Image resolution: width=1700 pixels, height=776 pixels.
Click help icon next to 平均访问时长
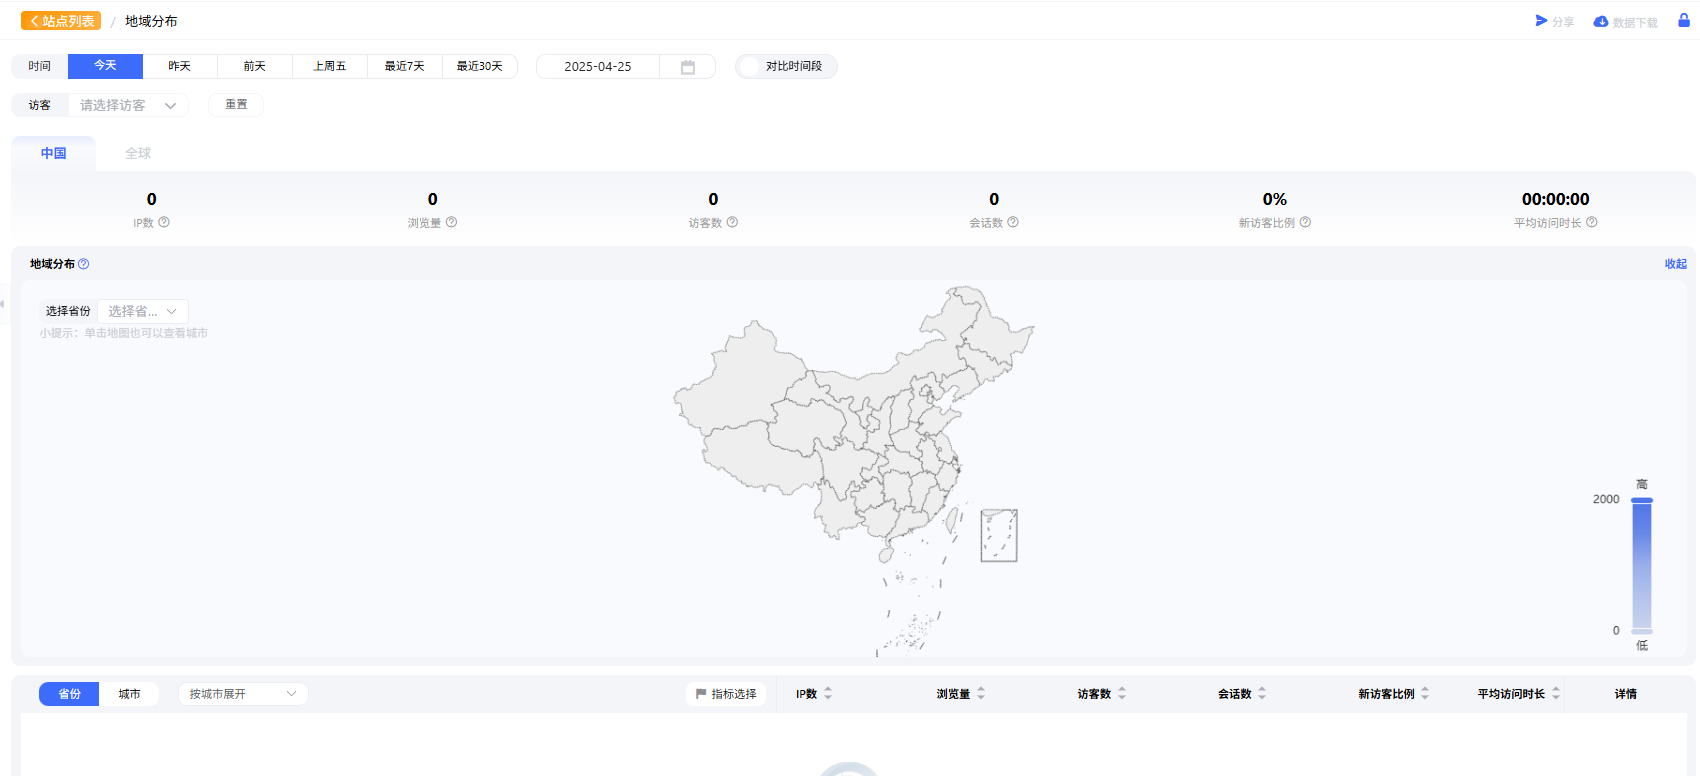click(x=1592, y=222)
